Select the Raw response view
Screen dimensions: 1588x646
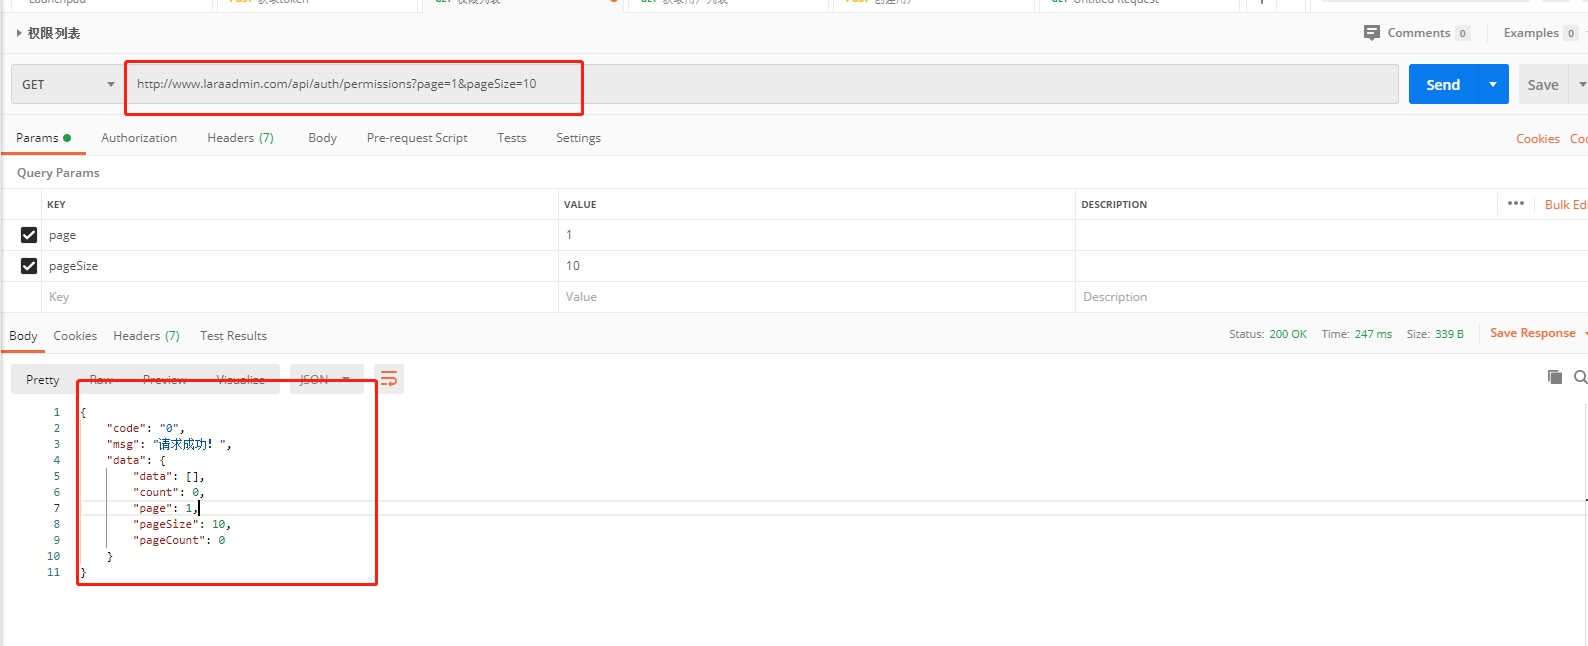click(101, 380)
